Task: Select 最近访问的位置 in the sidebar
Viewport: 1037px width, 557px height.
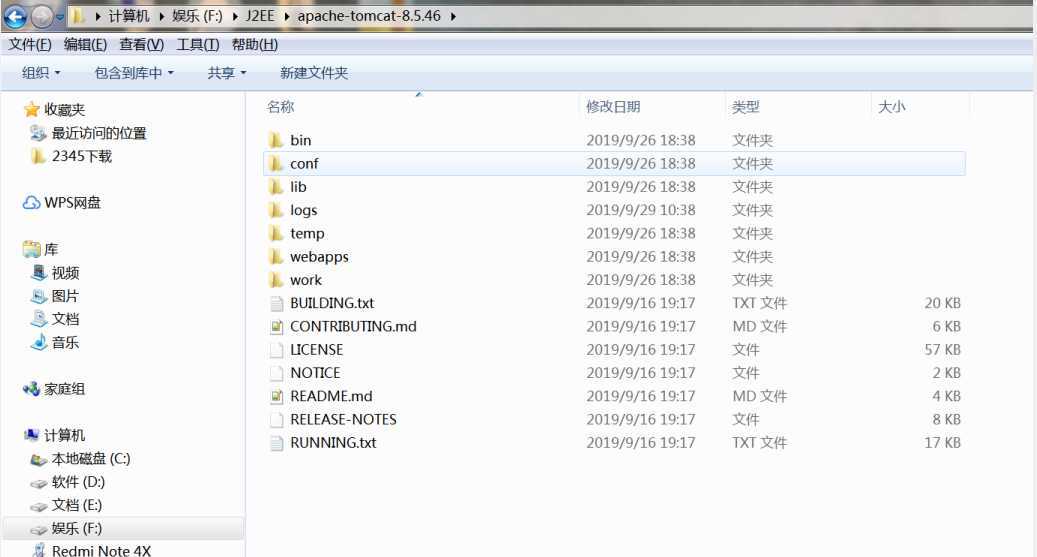Action: coord(99,133)
